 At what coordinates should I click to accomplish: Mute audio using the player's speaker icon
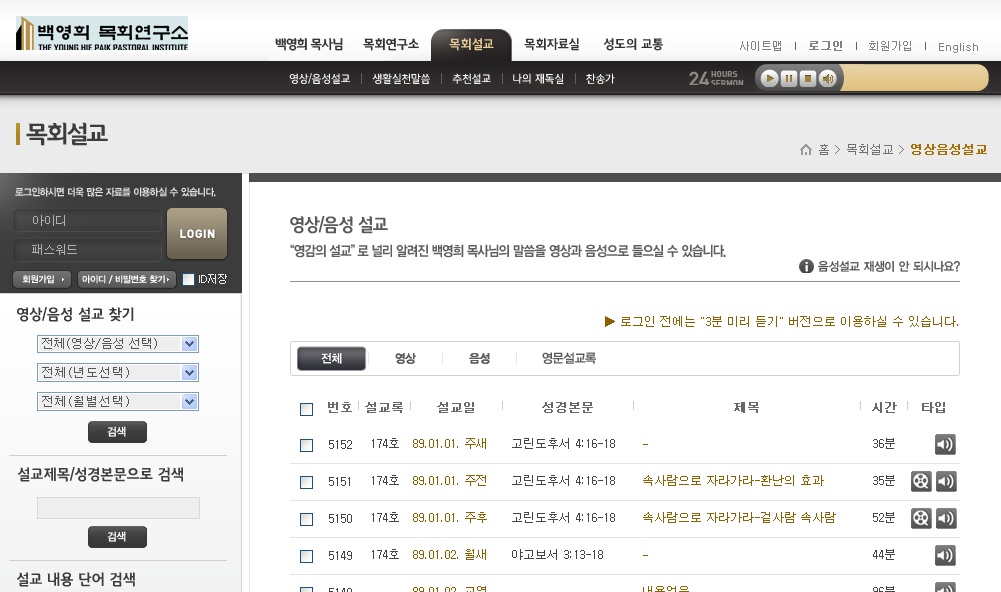[x=827, y=78]
